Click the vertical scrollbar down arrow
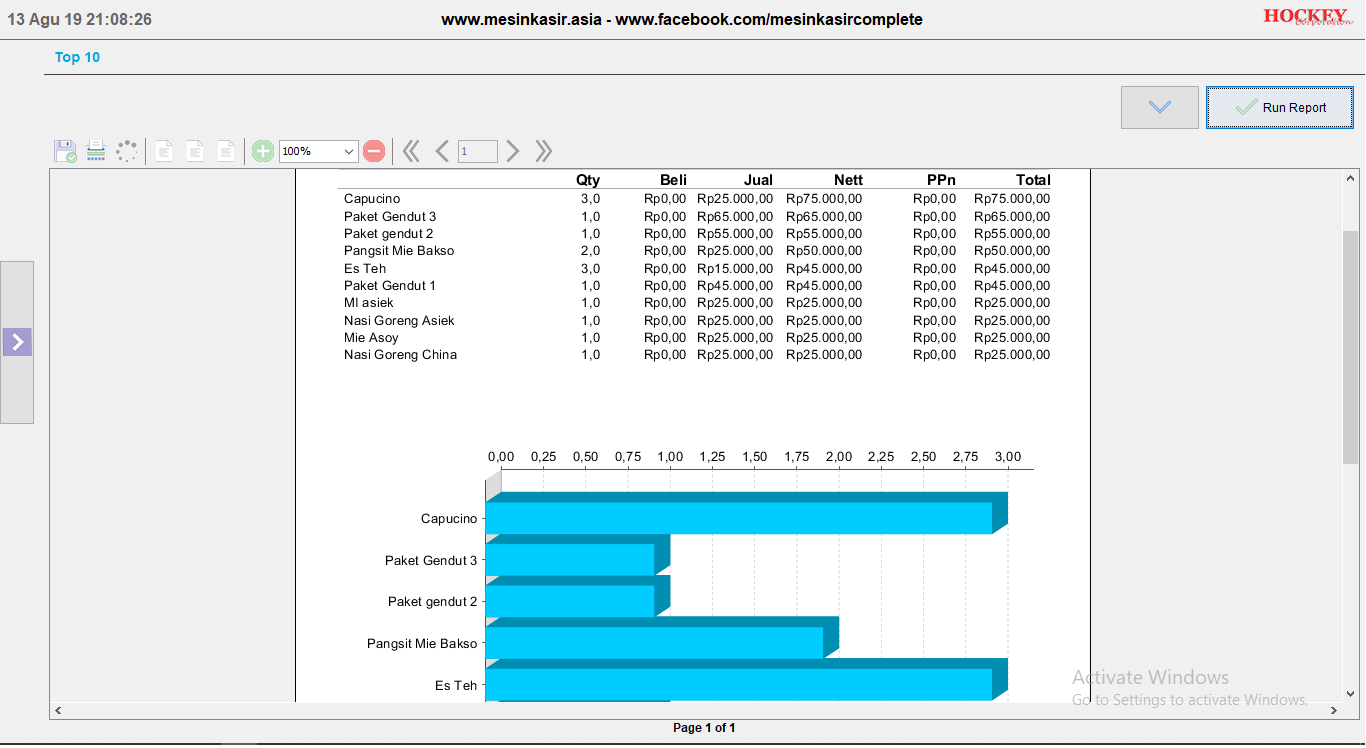1366x748 pixels. point(1351,693)
